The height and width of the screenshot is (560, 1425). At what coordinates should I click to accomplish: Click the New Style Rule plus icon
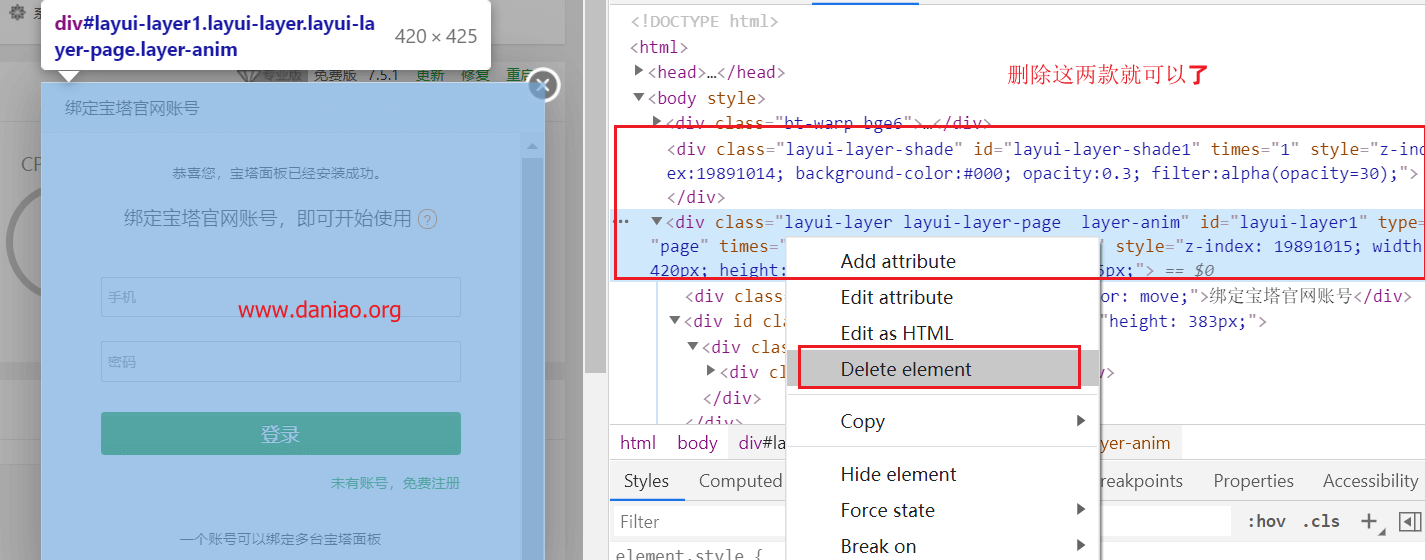[x=1368, y=521]
